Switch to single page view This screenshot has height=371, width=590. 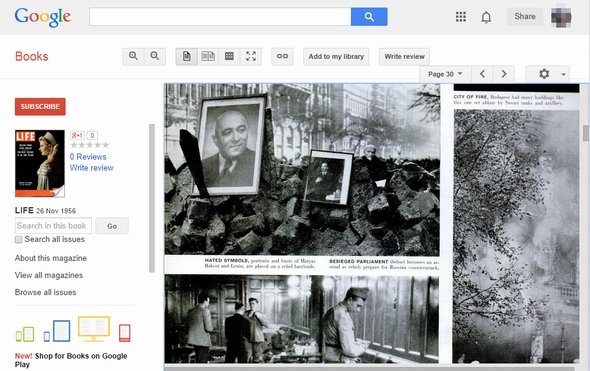tap(187, 56)
